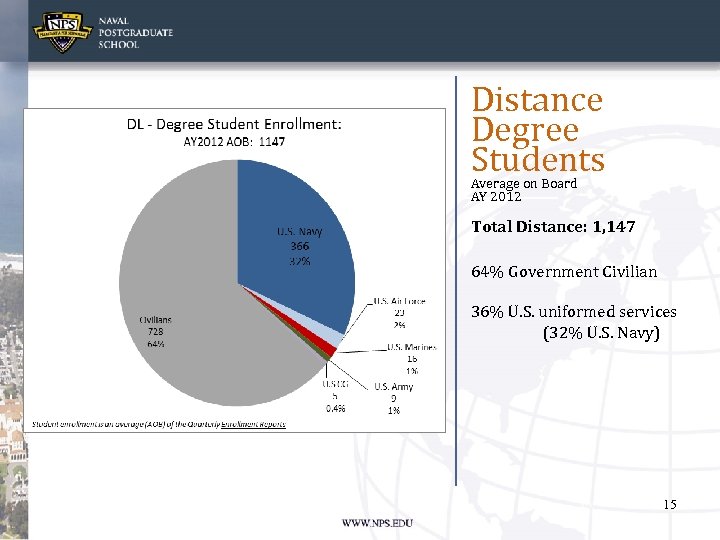Viewport: 720px width, 540px height.
Task: Click the USCG 0.4% data label
Action: pyautogui.click(x=335, y=396)
